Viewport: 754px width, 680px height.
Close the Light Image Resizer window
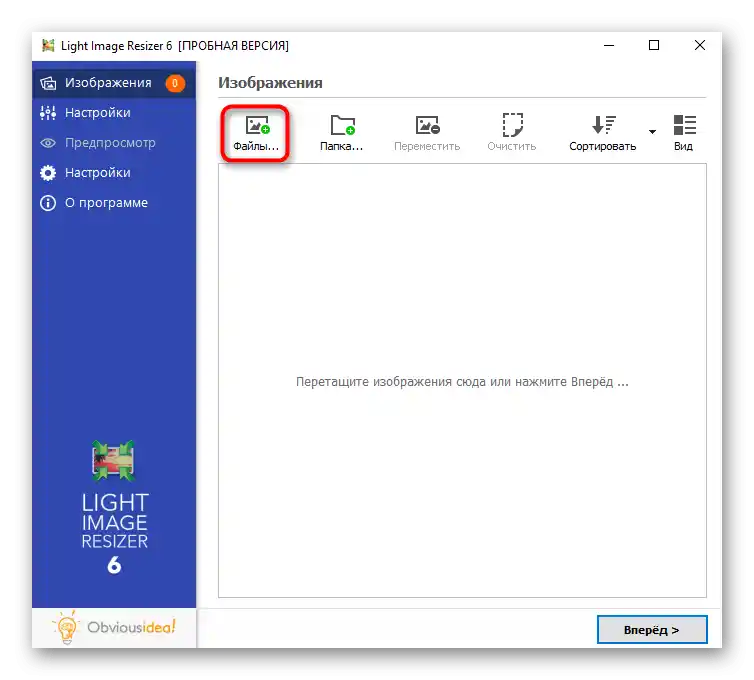pos(700,46)
